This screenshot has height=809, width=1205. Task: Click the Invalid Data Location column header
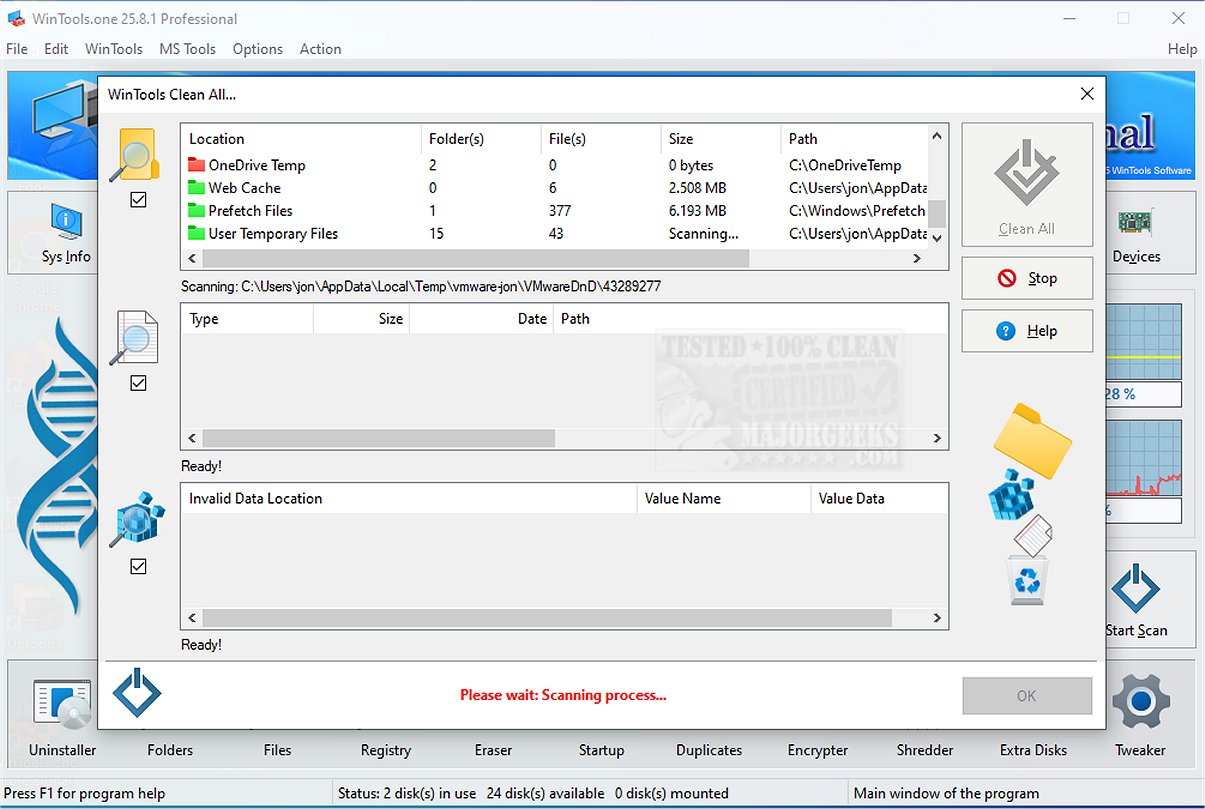[409, 498]
